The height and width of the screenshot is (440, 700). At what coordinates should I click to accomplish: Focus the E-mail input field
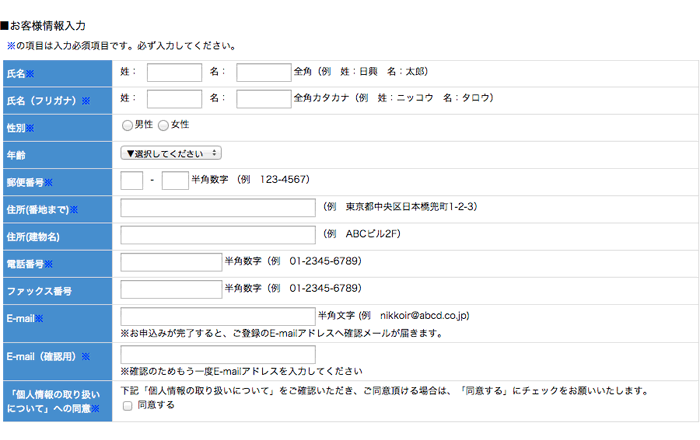coord(218,317)
